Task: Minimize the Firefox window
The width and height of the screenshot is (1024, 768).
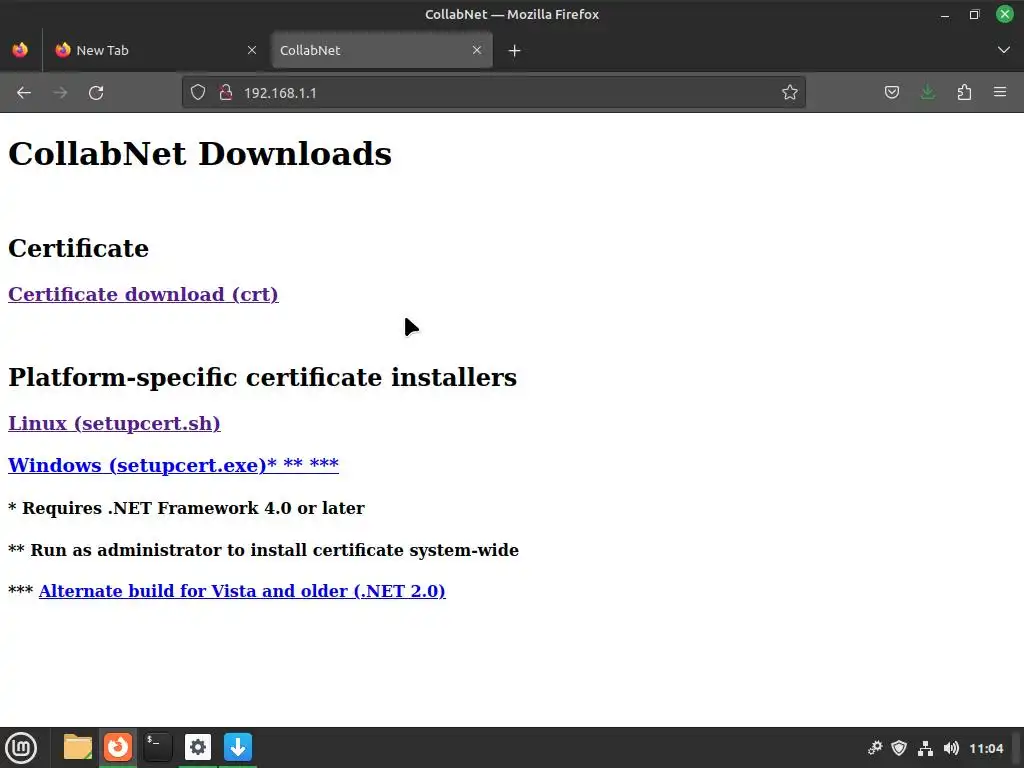Action: [945, 14]
